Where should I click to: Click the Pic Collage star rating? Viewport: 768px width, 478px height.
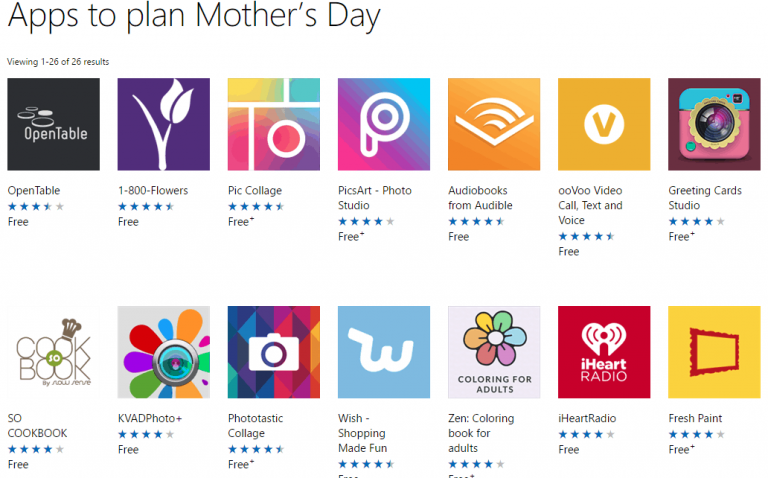(256, 207)
